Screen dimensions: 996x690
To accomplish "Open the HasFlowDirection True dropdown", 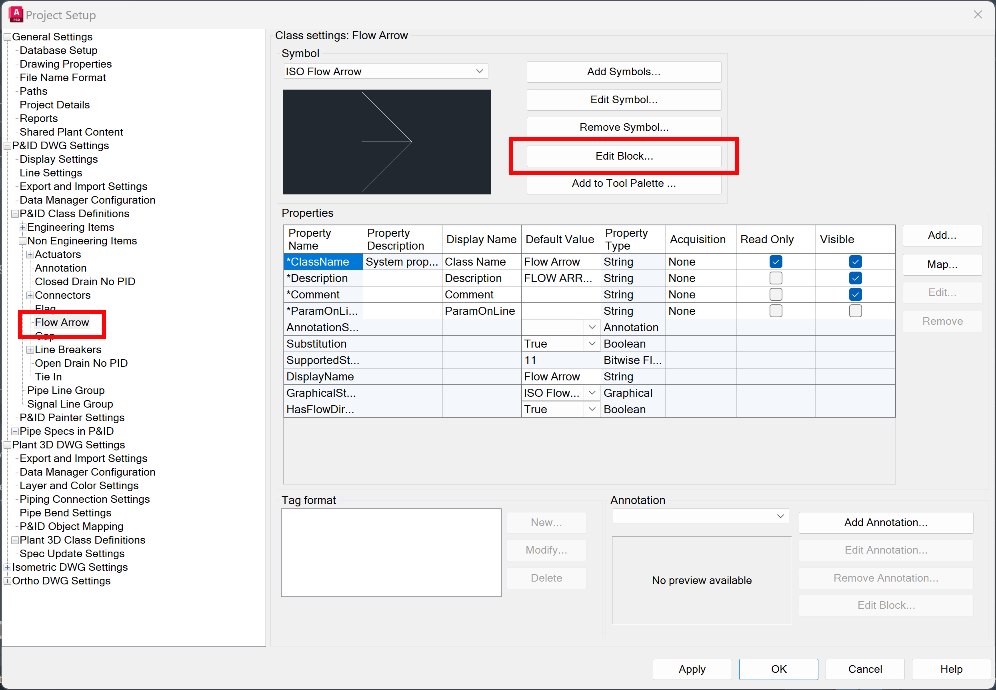I will pos(592,409).
